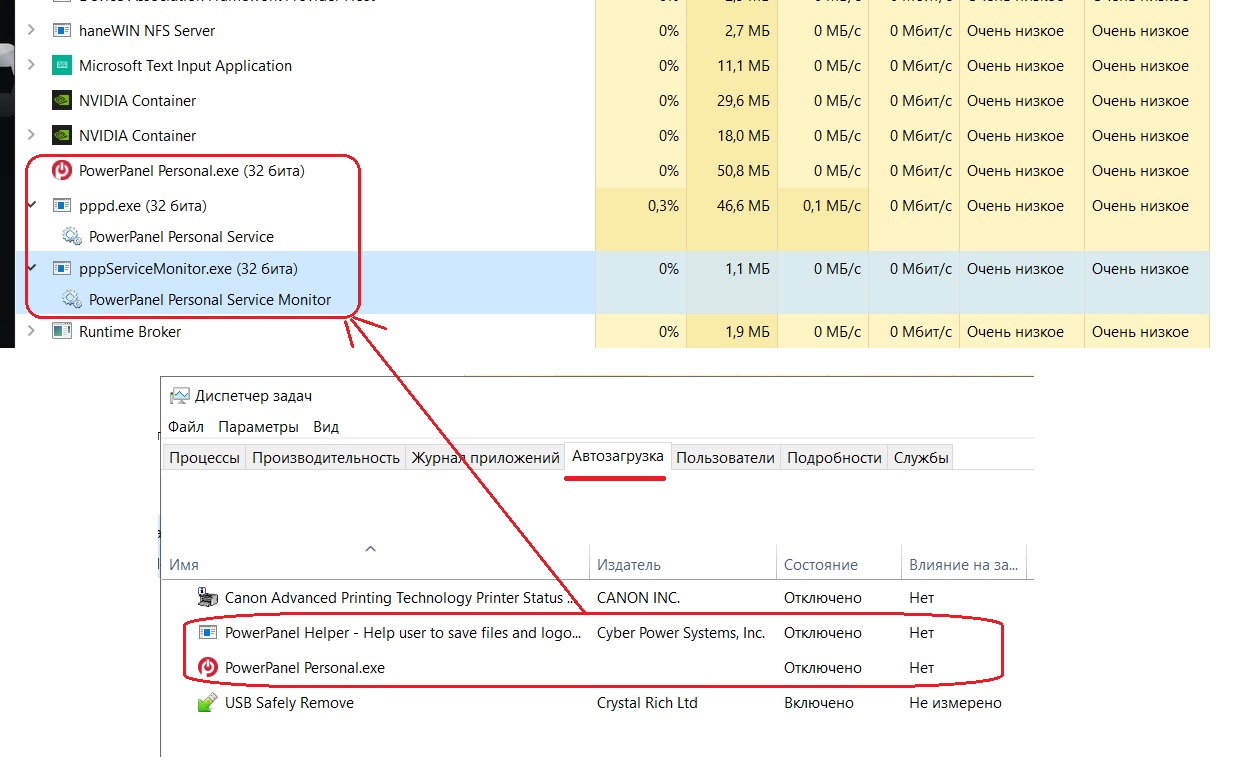Collapse the pppServiceMonitor.exe process group
1237x761 pixels.
coord(32,269)
